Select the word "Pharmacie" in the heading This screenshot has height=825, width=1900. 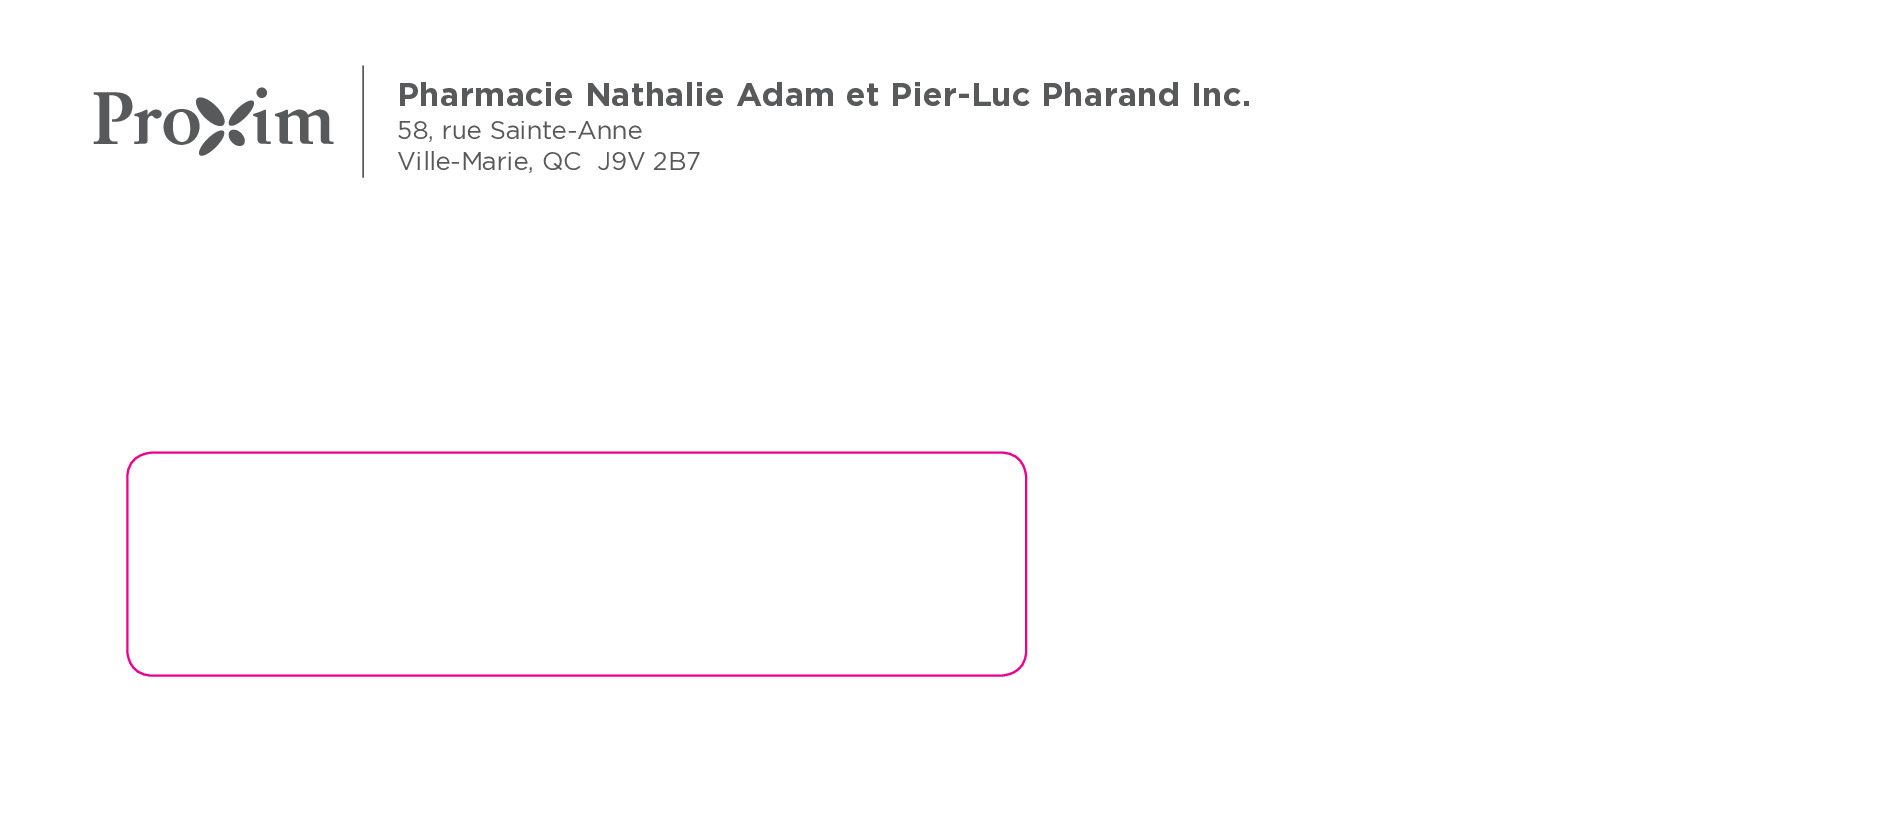[x=485, y=95]
